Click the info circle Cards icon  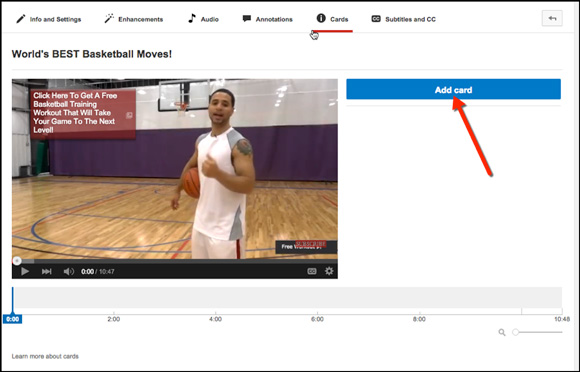[321, 18]
